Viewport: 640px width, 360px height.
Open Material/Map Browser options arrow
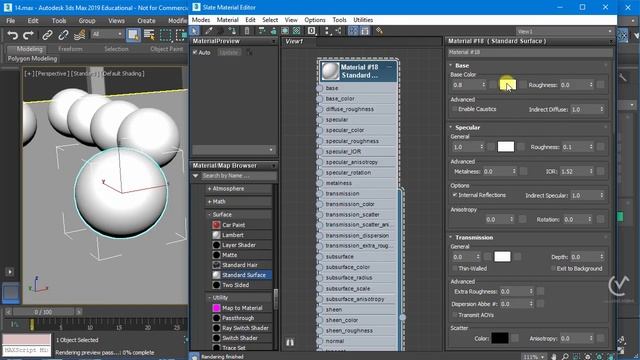[196, 176]
